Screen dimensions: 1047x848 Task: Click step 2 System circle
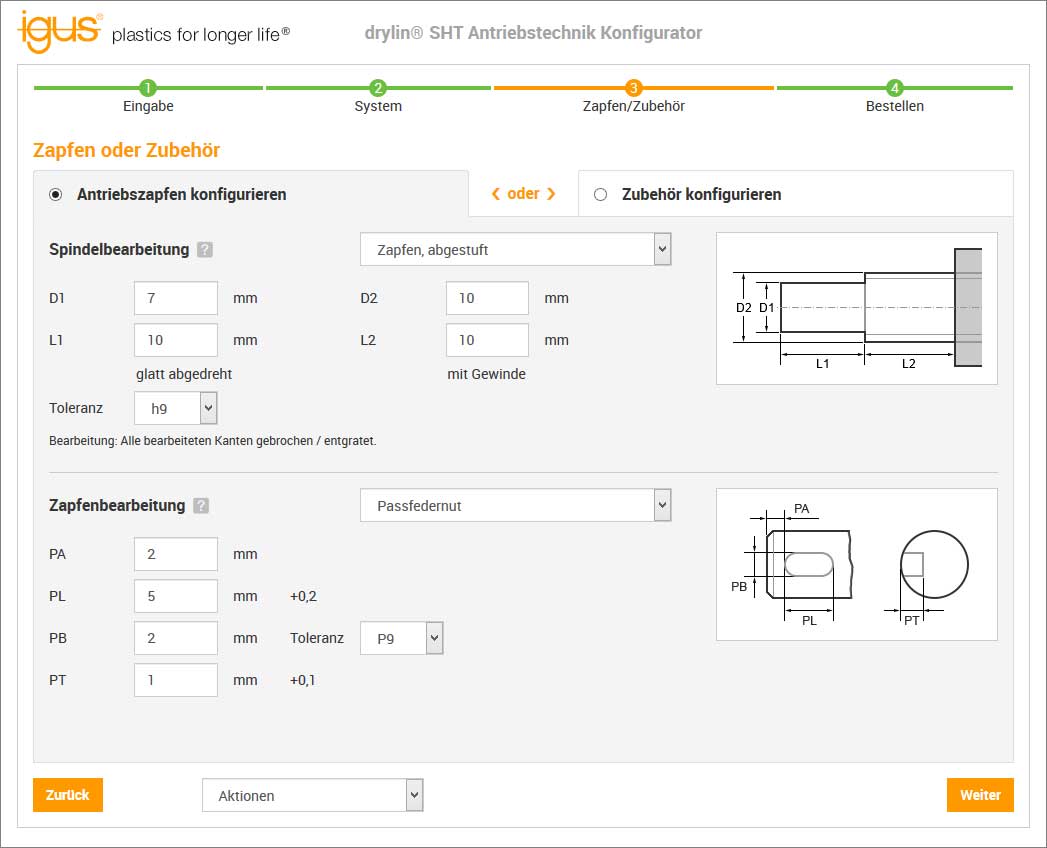click(x=378, y=88)
